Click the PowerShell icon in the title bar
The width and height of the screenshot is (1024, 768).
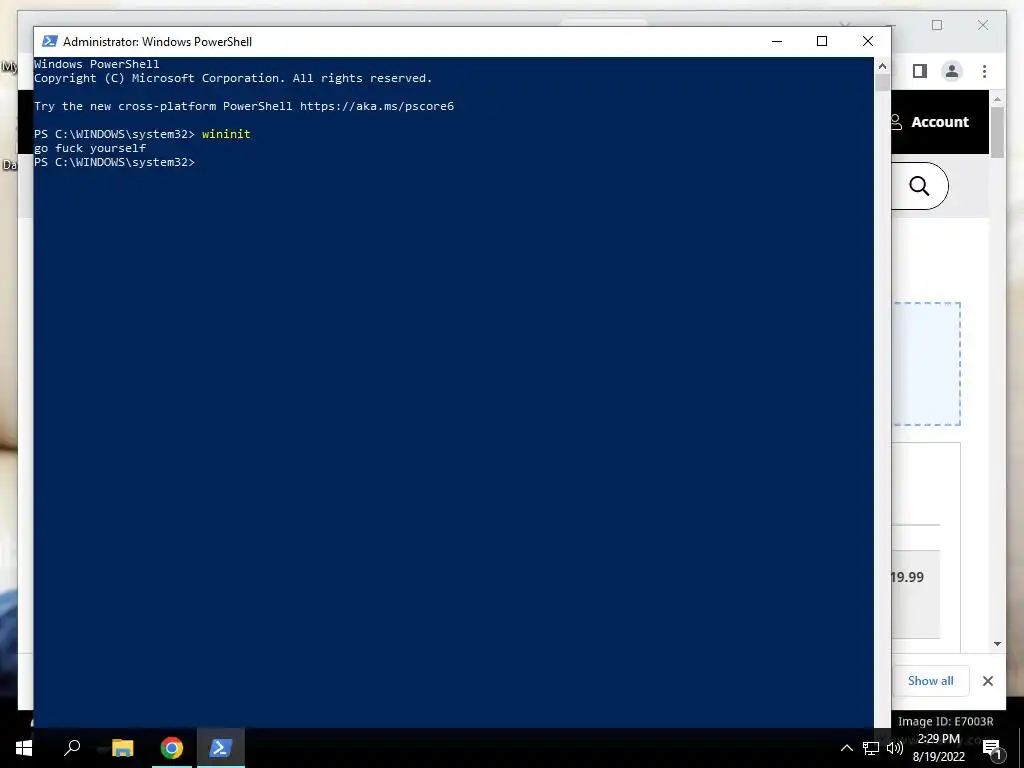point(50,41)
